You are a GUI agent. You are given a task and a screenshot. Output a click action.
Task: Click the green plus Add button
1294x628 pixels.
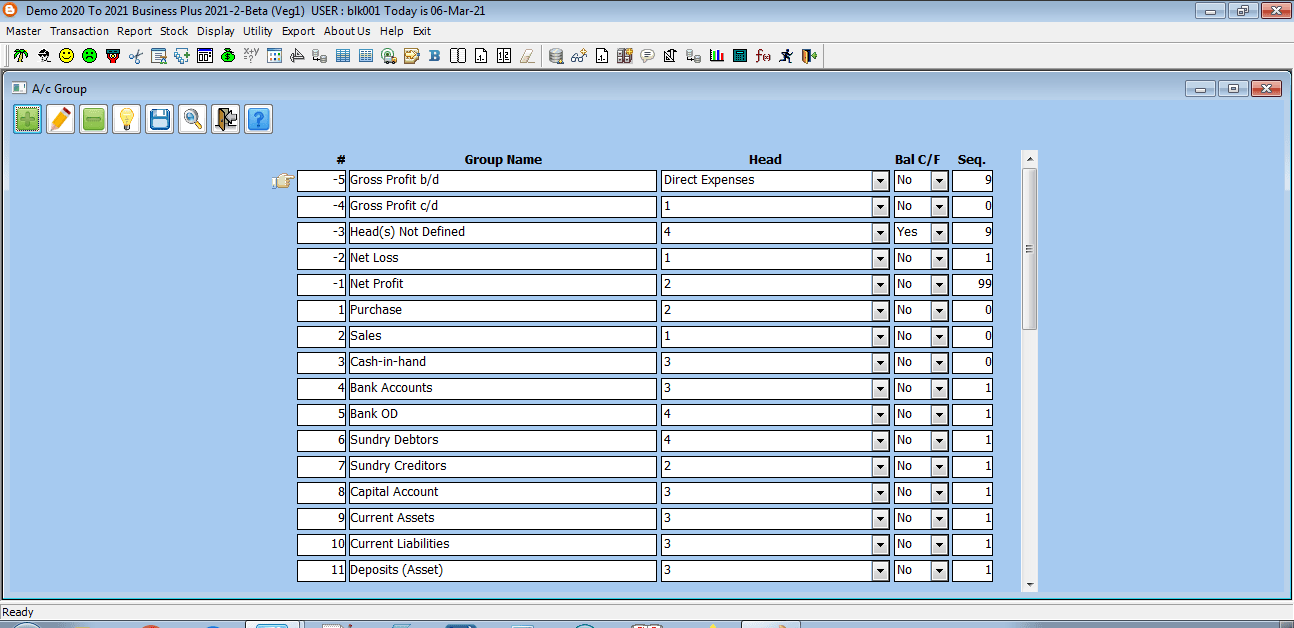click(28, 120)
